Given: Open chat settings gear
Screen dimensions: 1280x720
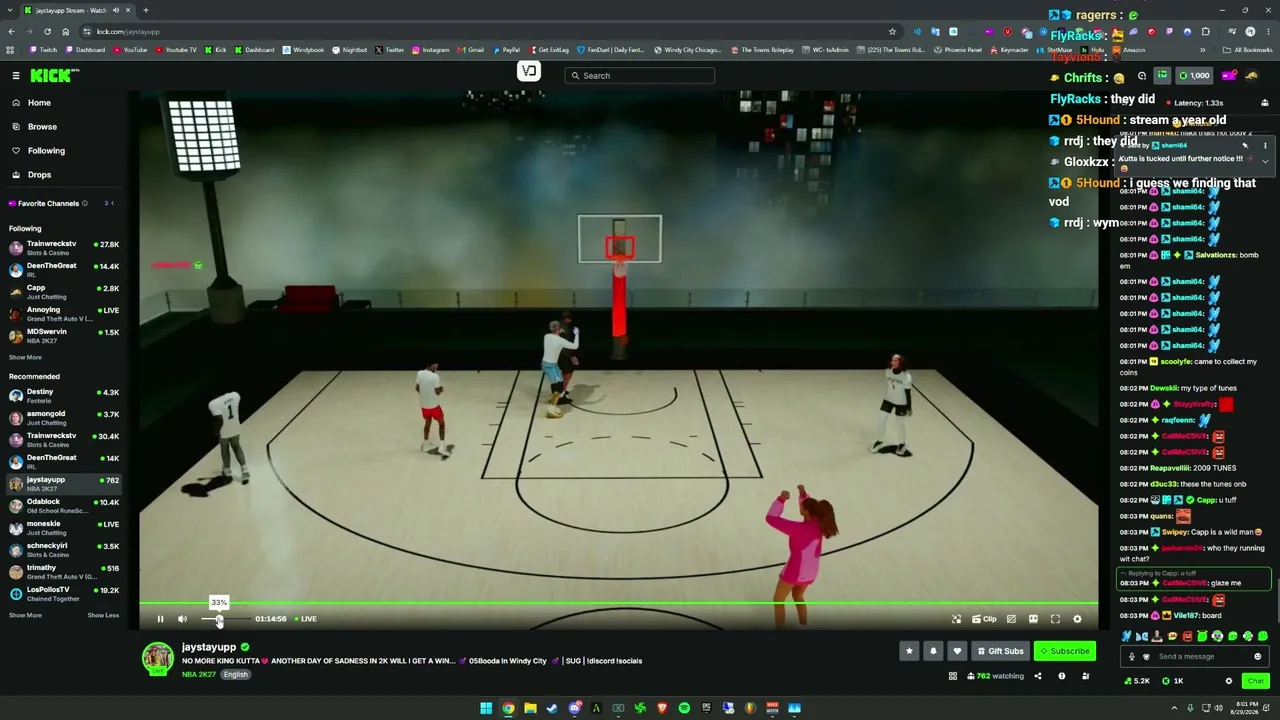Looking at the screenshot, I should tap(1229, 681).
